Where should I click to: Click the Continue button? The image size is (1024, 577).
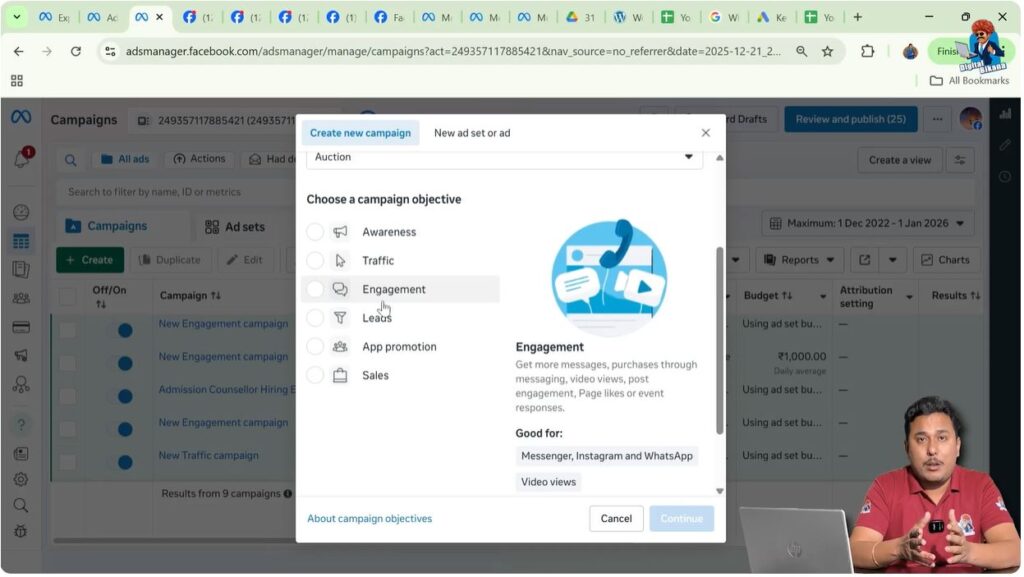[682, 519]
